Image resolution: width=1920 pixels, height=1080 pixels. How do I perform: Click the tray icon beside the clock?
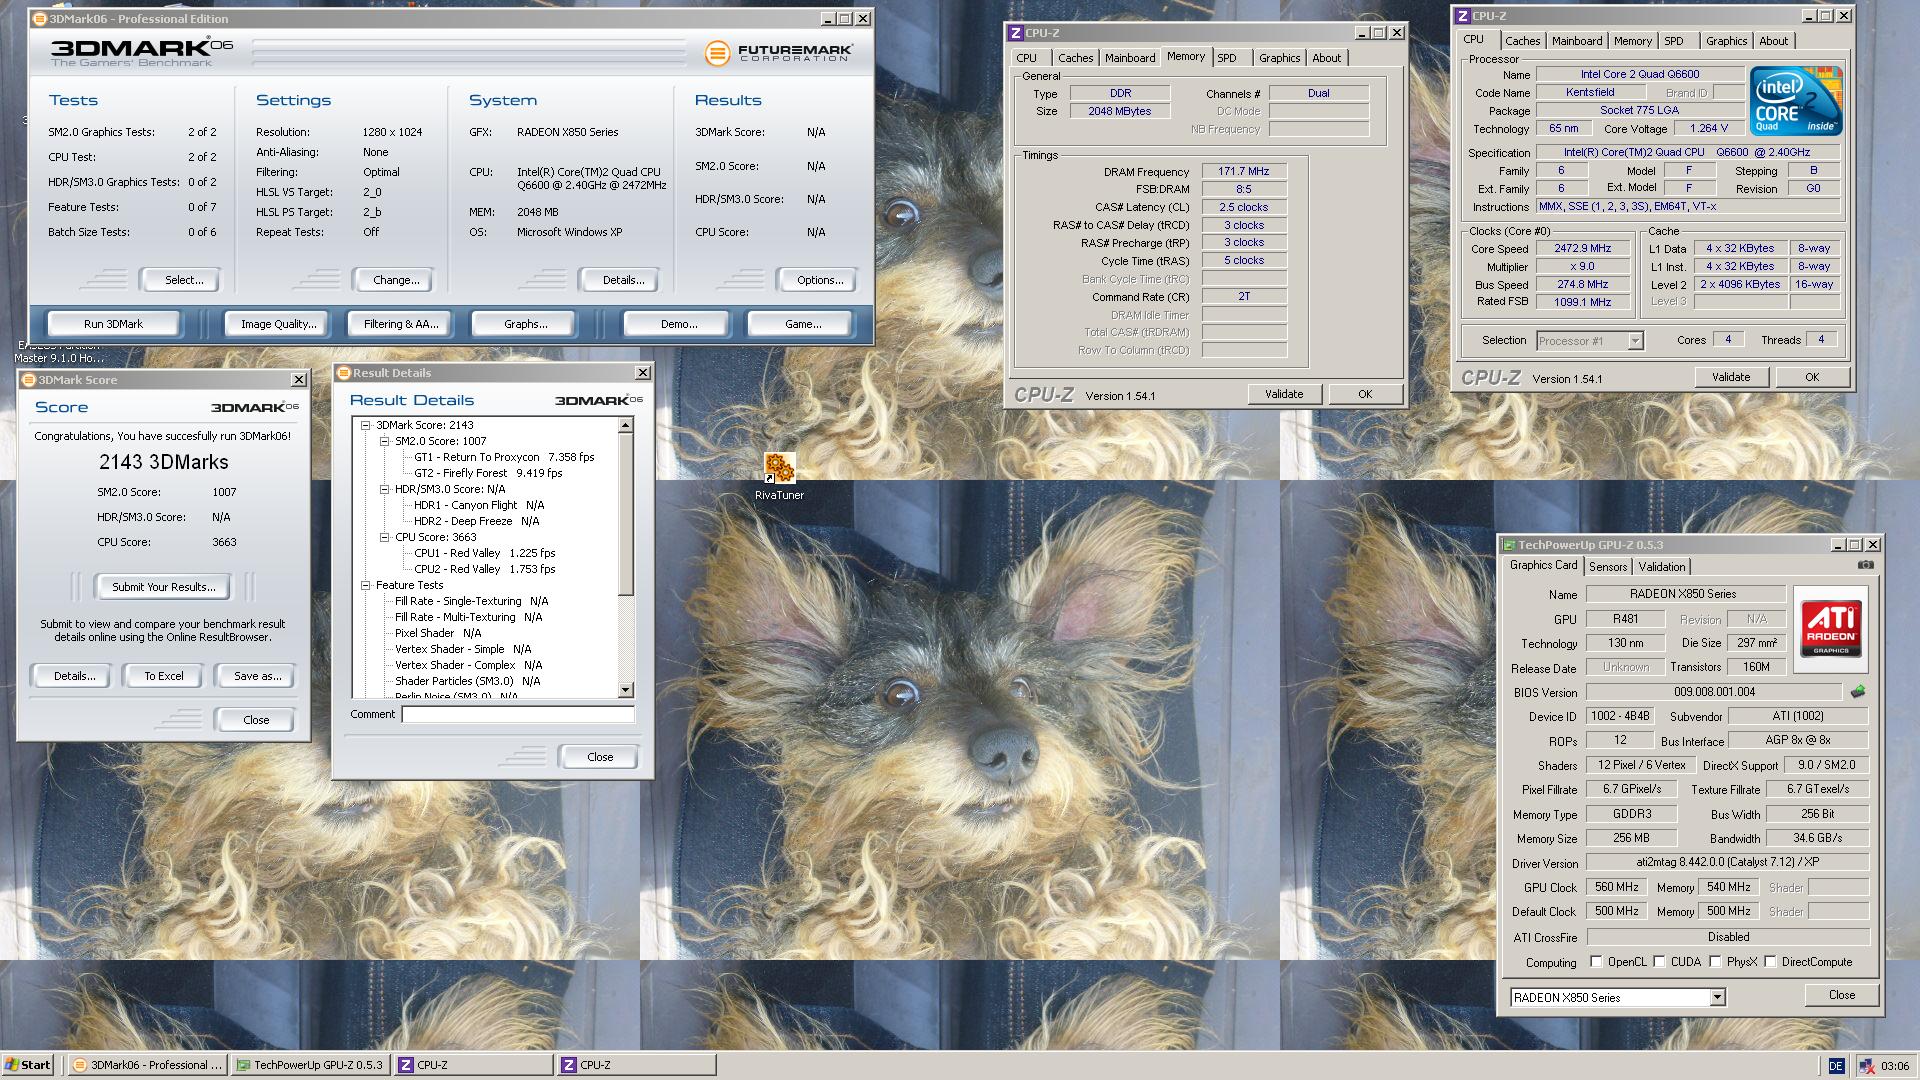pos(1866,1066)
